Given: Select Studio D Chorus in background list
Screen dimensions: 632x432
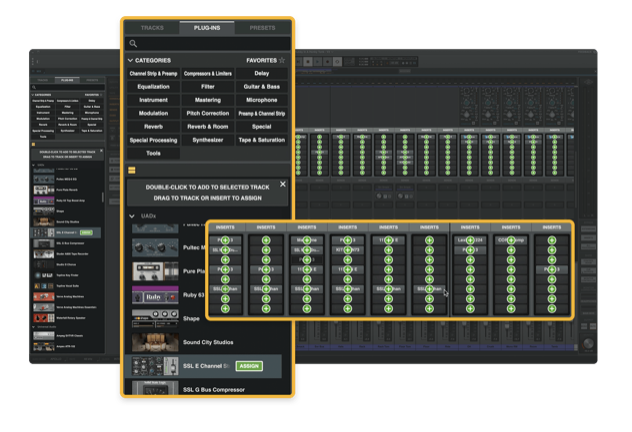Looking at the screenshot, I should tap(67, 264).
